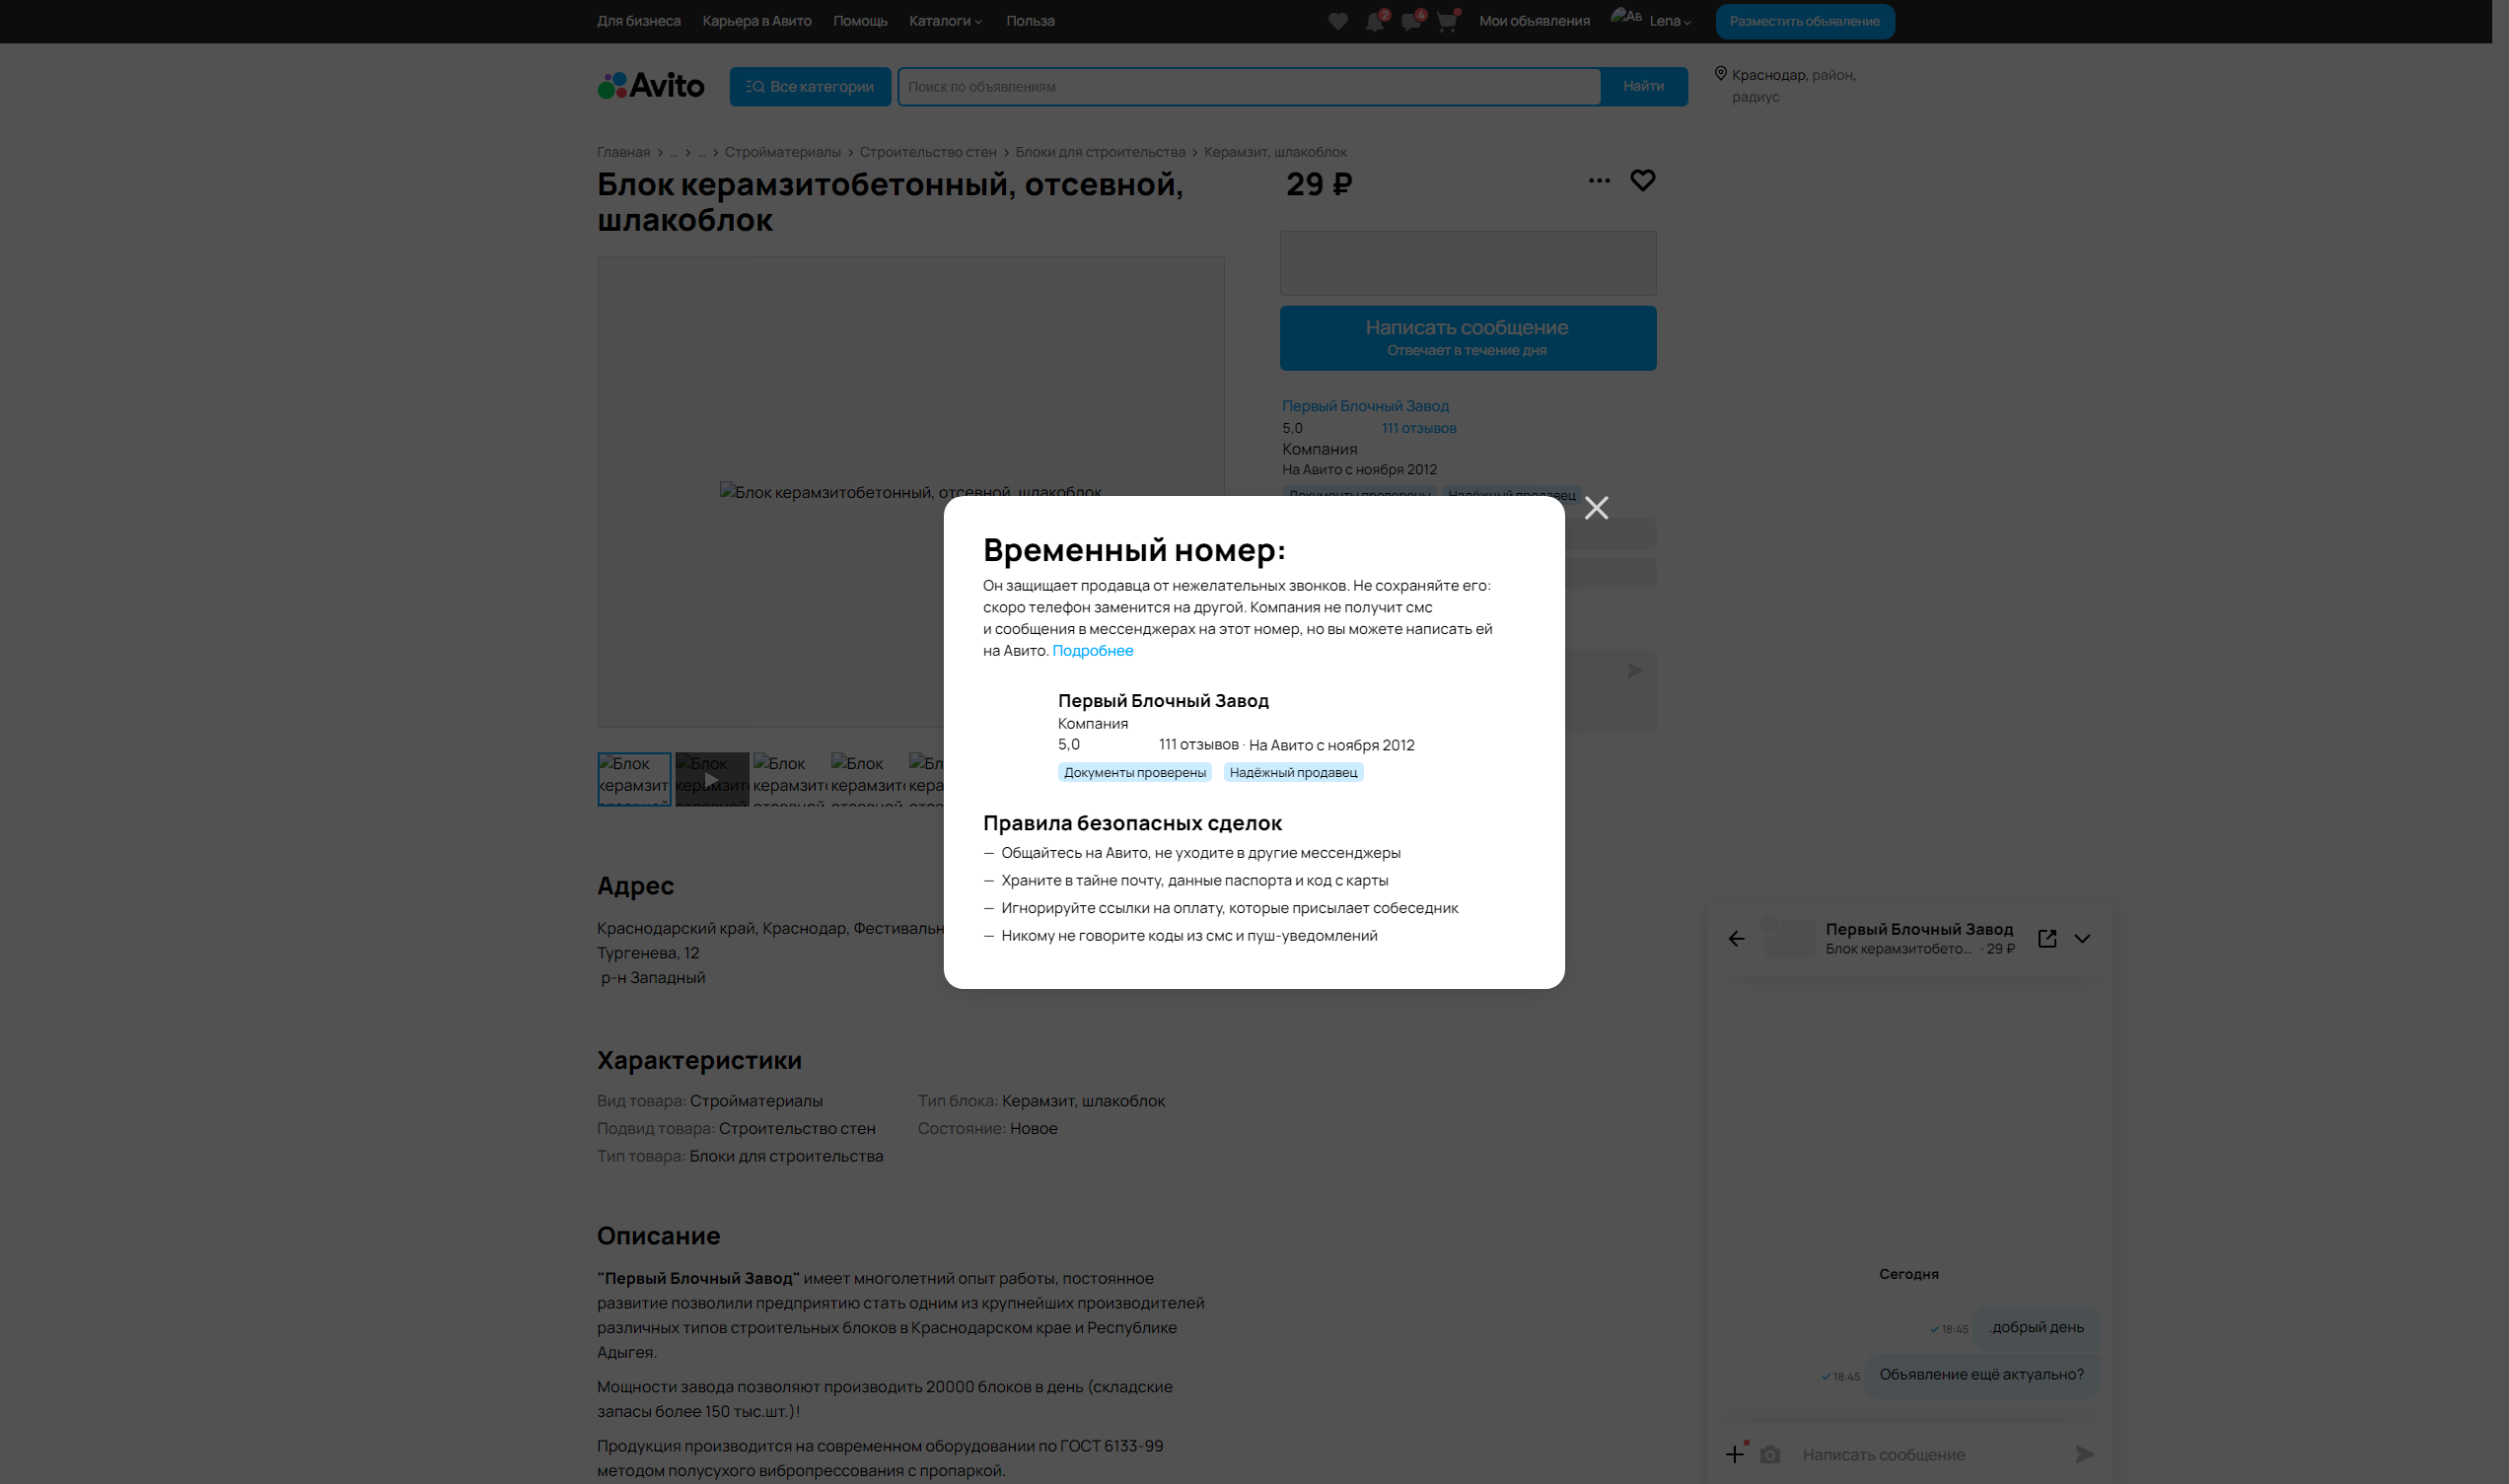Close the temporary number popup
The width and height of the screenshot is (2509, 1484).
[x=1596, y=508]
